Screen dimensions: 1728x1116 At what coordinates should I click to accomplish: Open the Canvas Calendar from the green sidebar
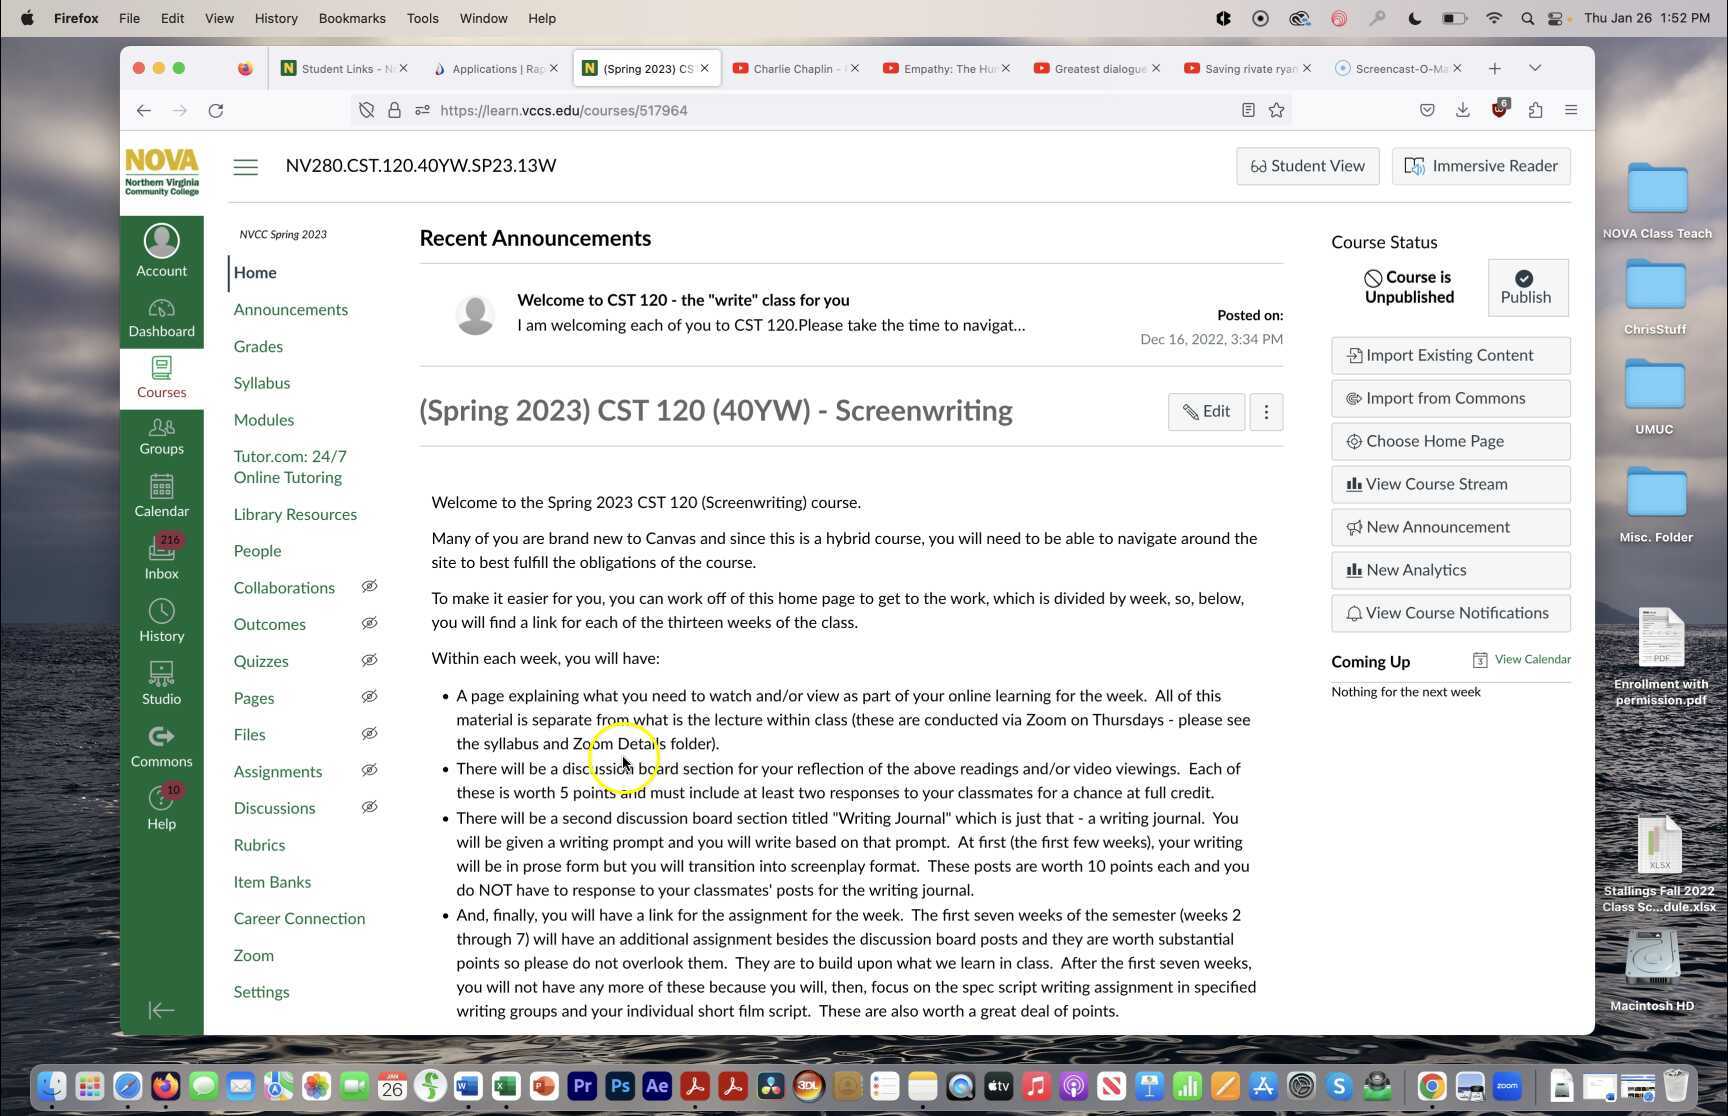[x=161, y=495]
